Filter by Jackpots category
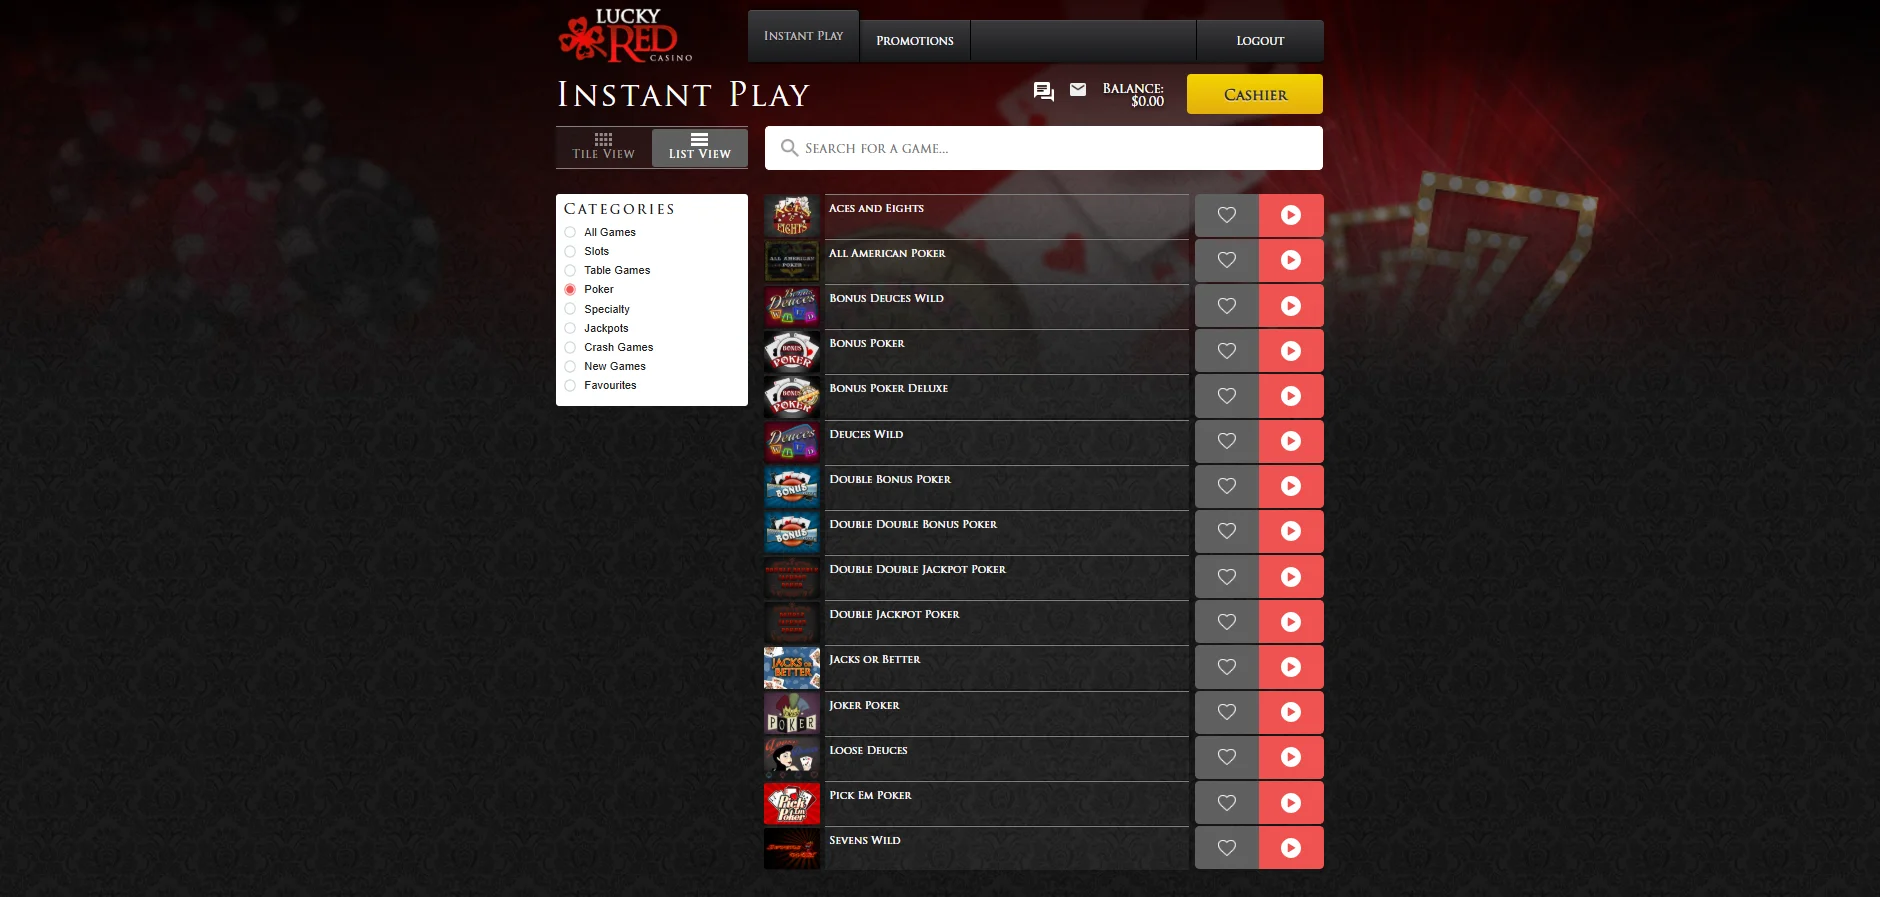The image size is (1880, 897). (570, 328)
